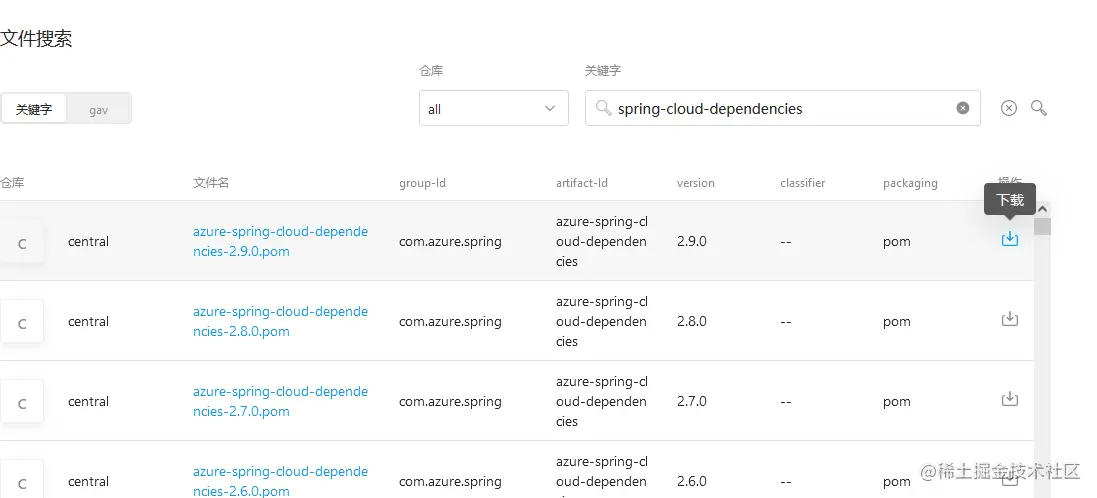
Task: Click com.azure.spring in the 2.8.0 row
Action: click(x=450, y=321)
